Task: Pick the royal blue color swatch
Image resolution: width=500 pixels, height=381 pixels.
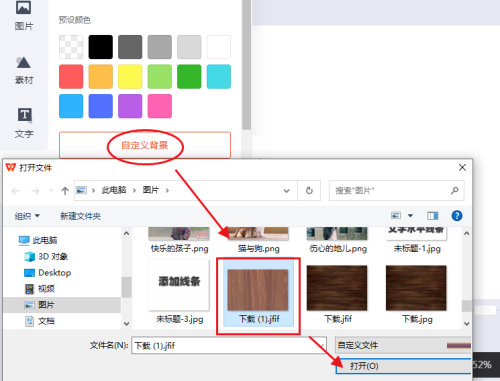Action: coord(101,106)
